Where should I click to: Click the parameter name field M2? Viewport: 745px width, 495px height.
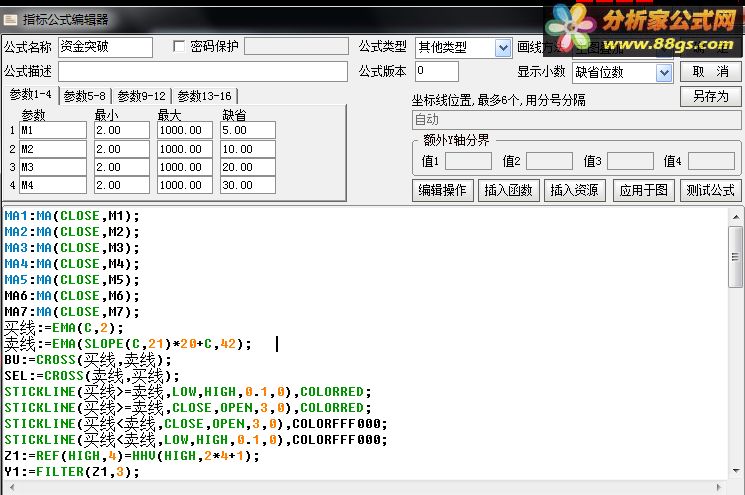[53, 149]
